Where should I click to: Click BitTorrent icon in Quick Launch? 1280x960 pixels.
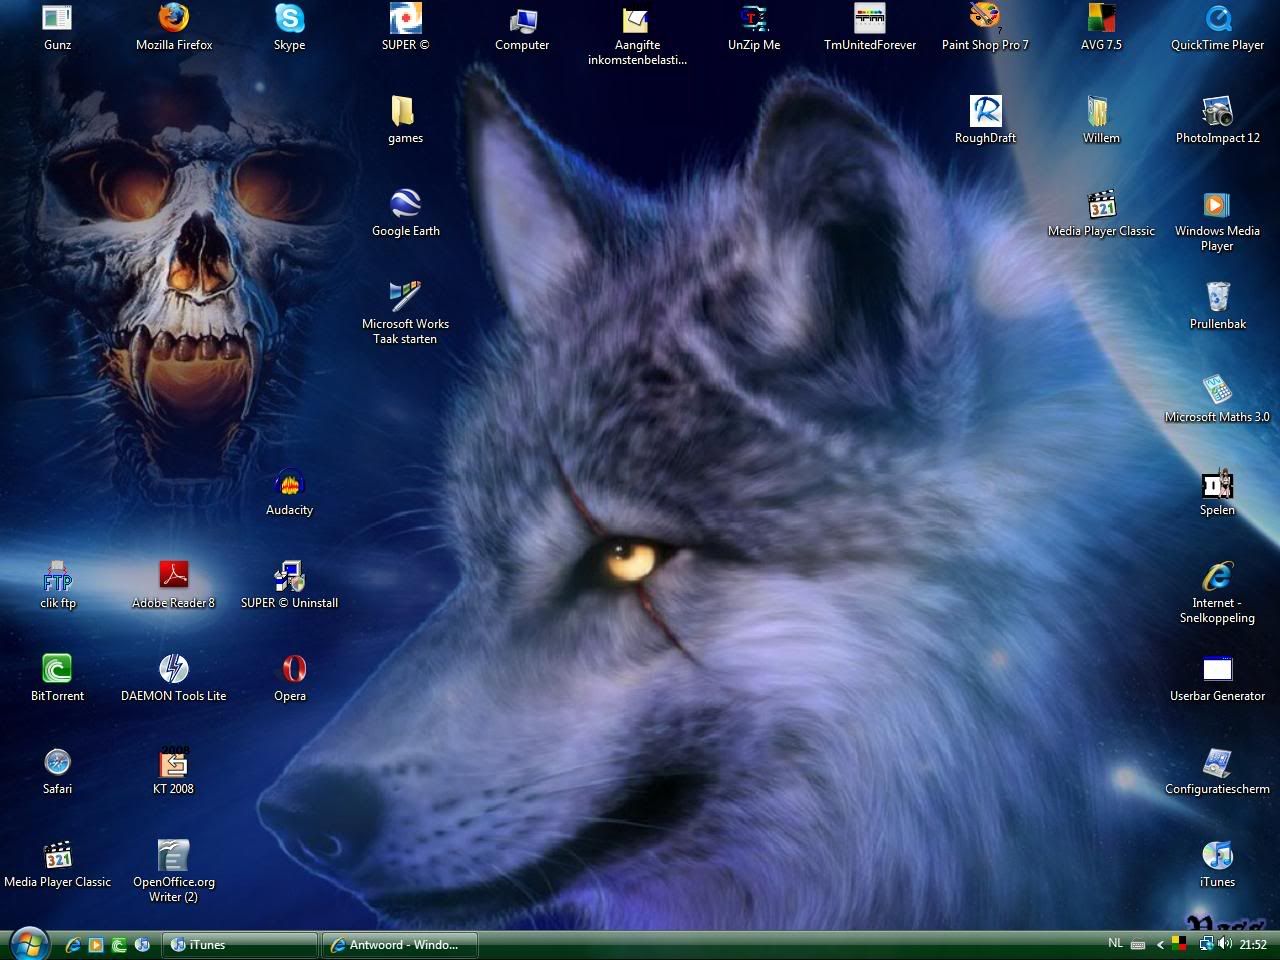[x=119, y=945]
